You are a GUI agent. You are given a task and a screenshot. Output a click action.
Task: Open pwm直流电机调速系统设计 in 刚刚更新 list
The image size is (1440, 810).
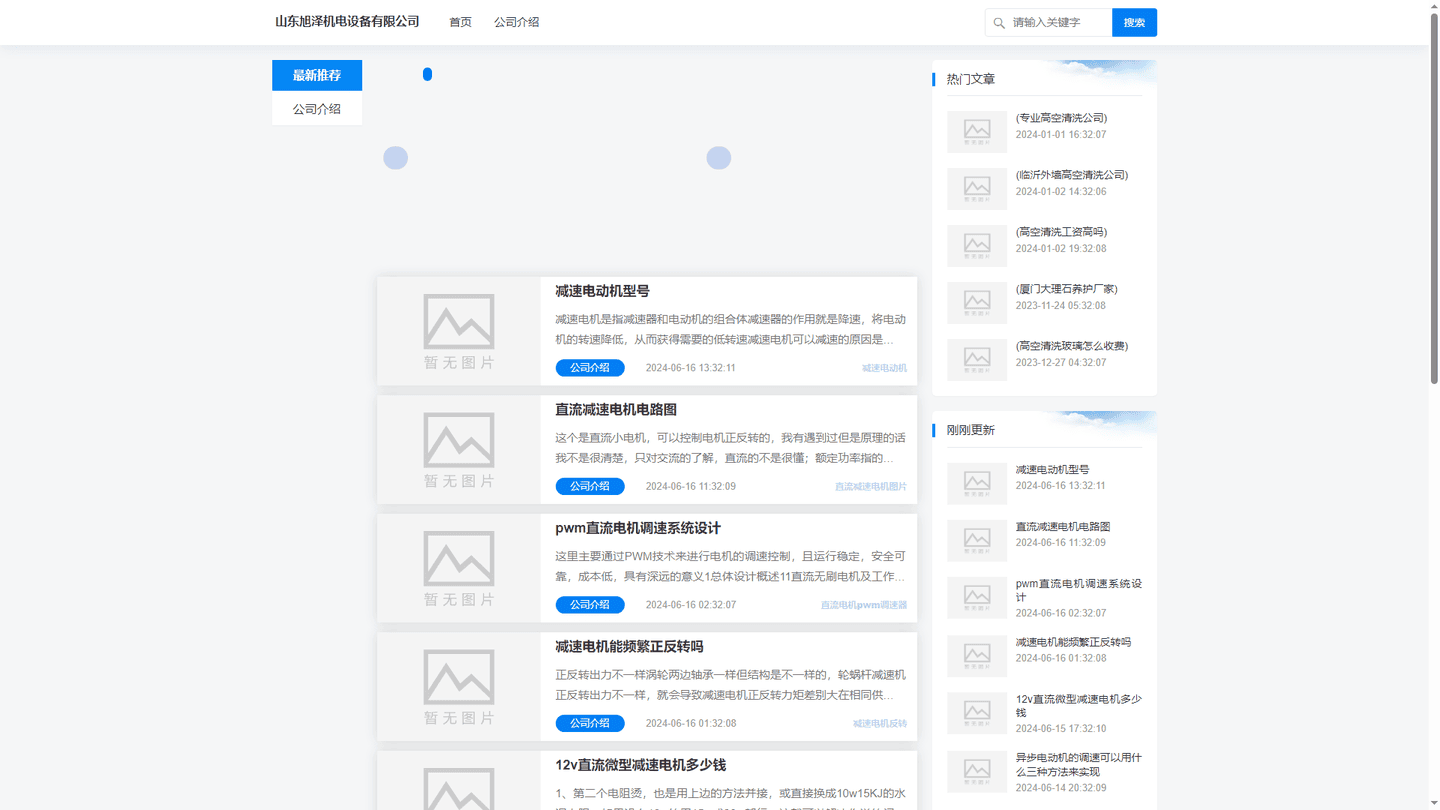(x=1079, y=590)
